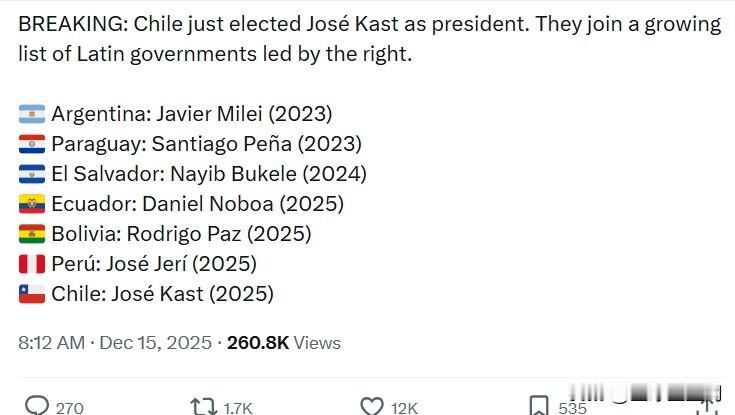Click the Dec 15, 2025 date
735x415 pixels.
(157, 343)
